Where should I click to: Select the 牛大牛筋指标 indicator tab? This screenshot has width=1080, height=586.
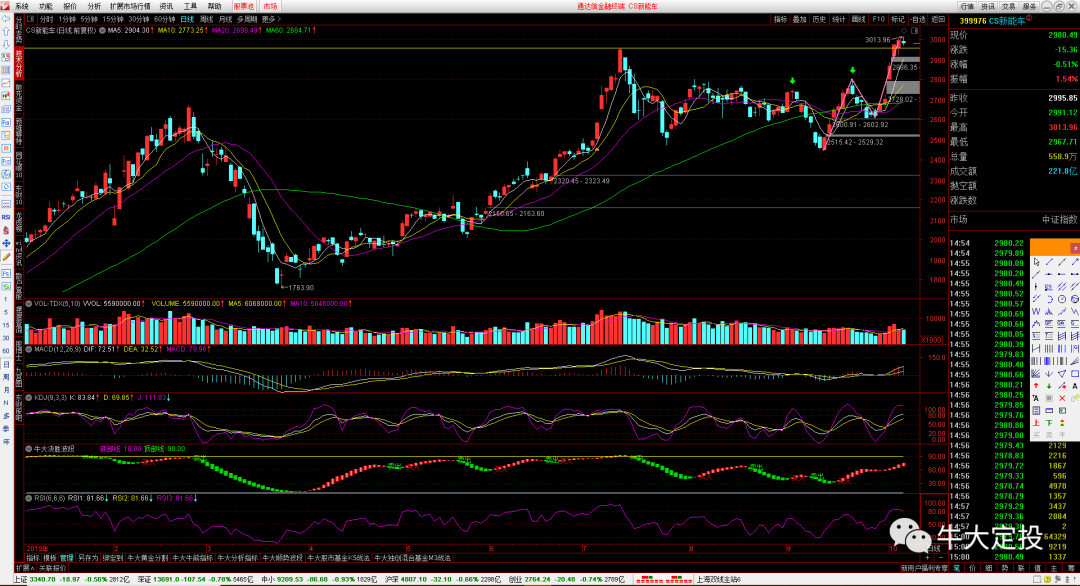coord(192,558)
